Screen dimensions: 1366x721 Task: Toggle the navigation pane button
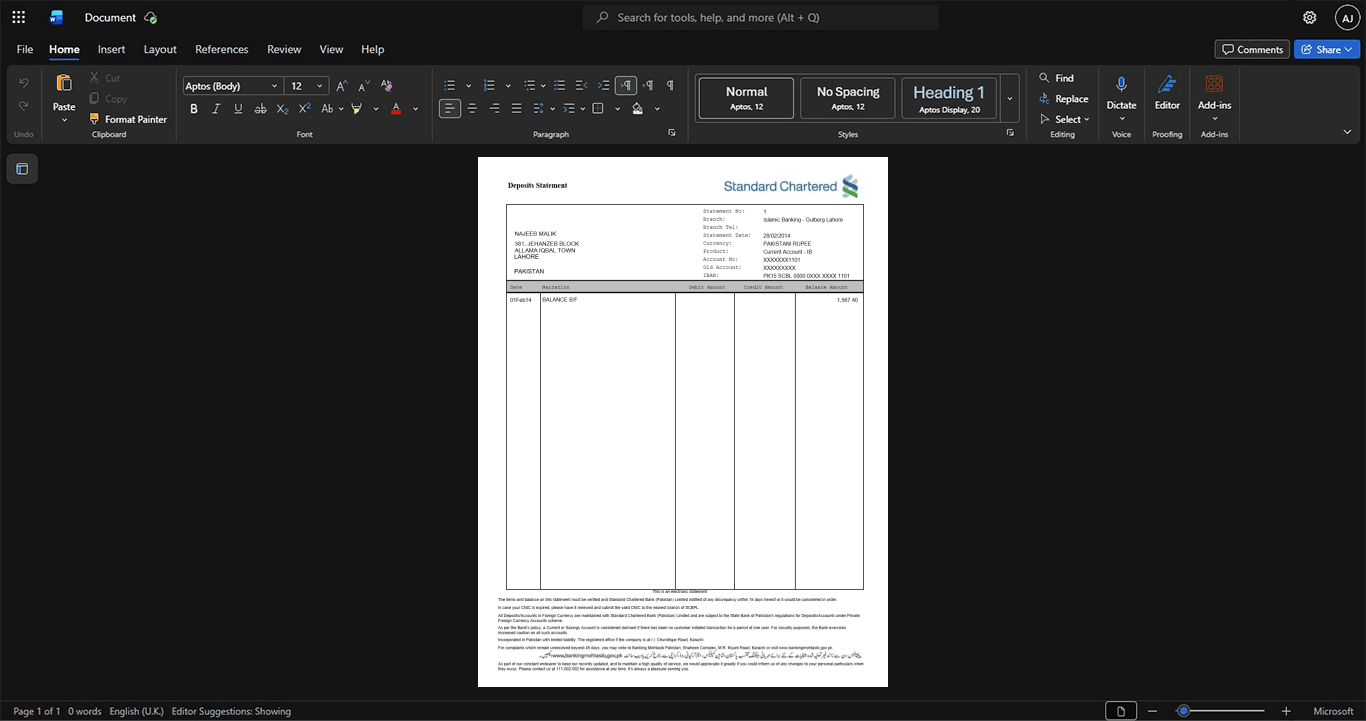coord(22,169)
